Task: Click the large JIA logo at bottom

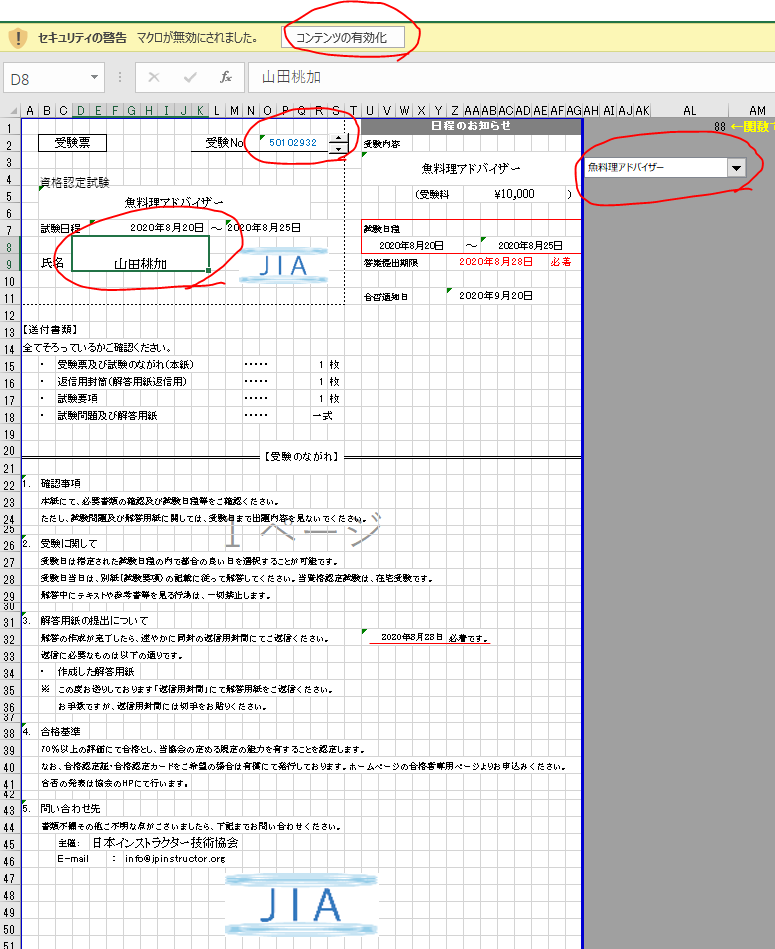Action: click(301, 904)
